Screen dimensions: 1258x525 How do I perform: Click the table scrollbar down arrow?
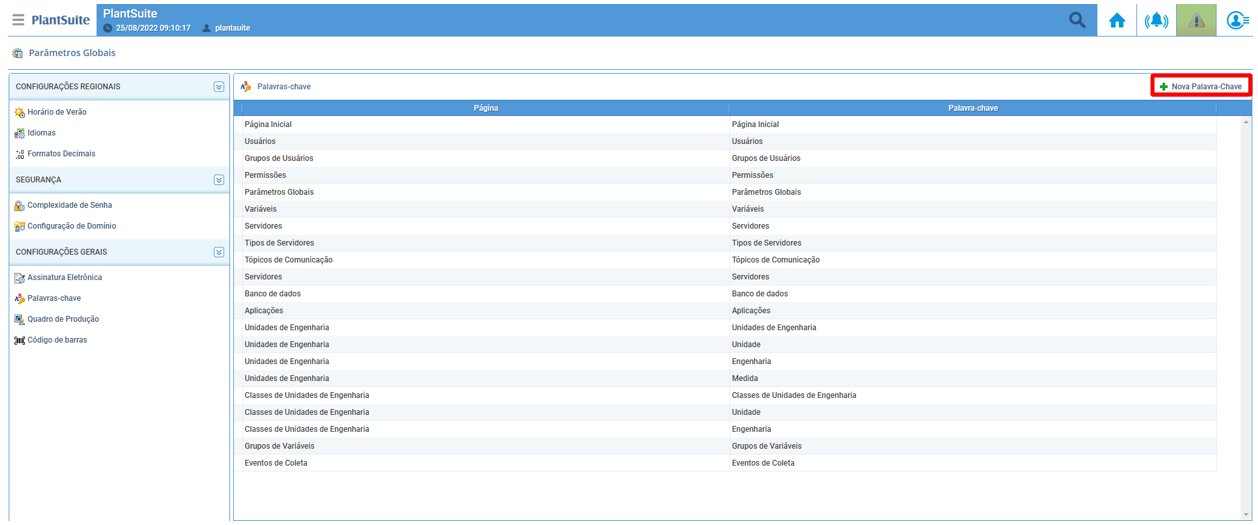click(1246, 514)
